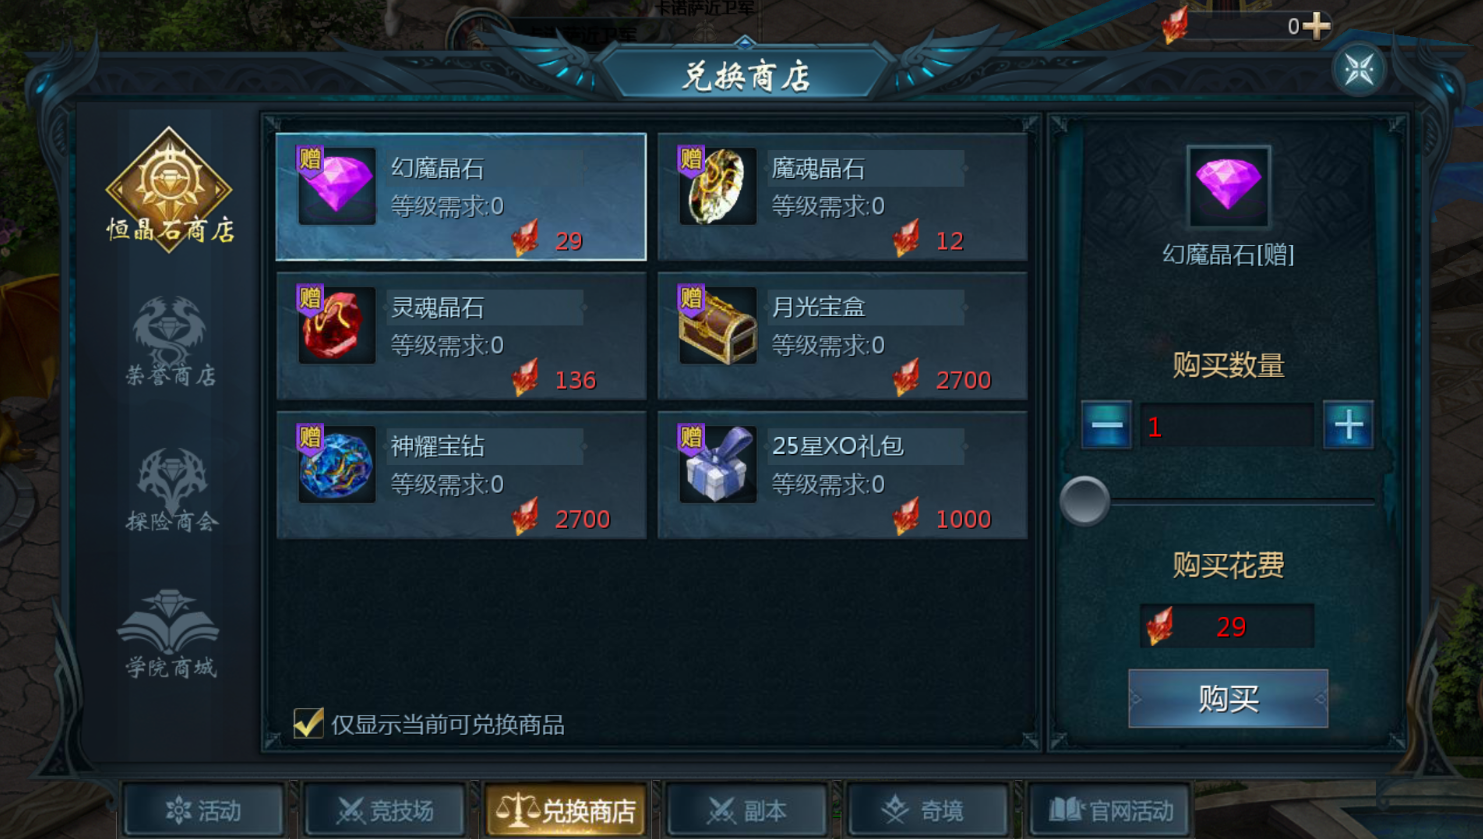
Task: Toggle 仅显示当前可兑换商品 checkbox
Action: click(x=308, y=722)
